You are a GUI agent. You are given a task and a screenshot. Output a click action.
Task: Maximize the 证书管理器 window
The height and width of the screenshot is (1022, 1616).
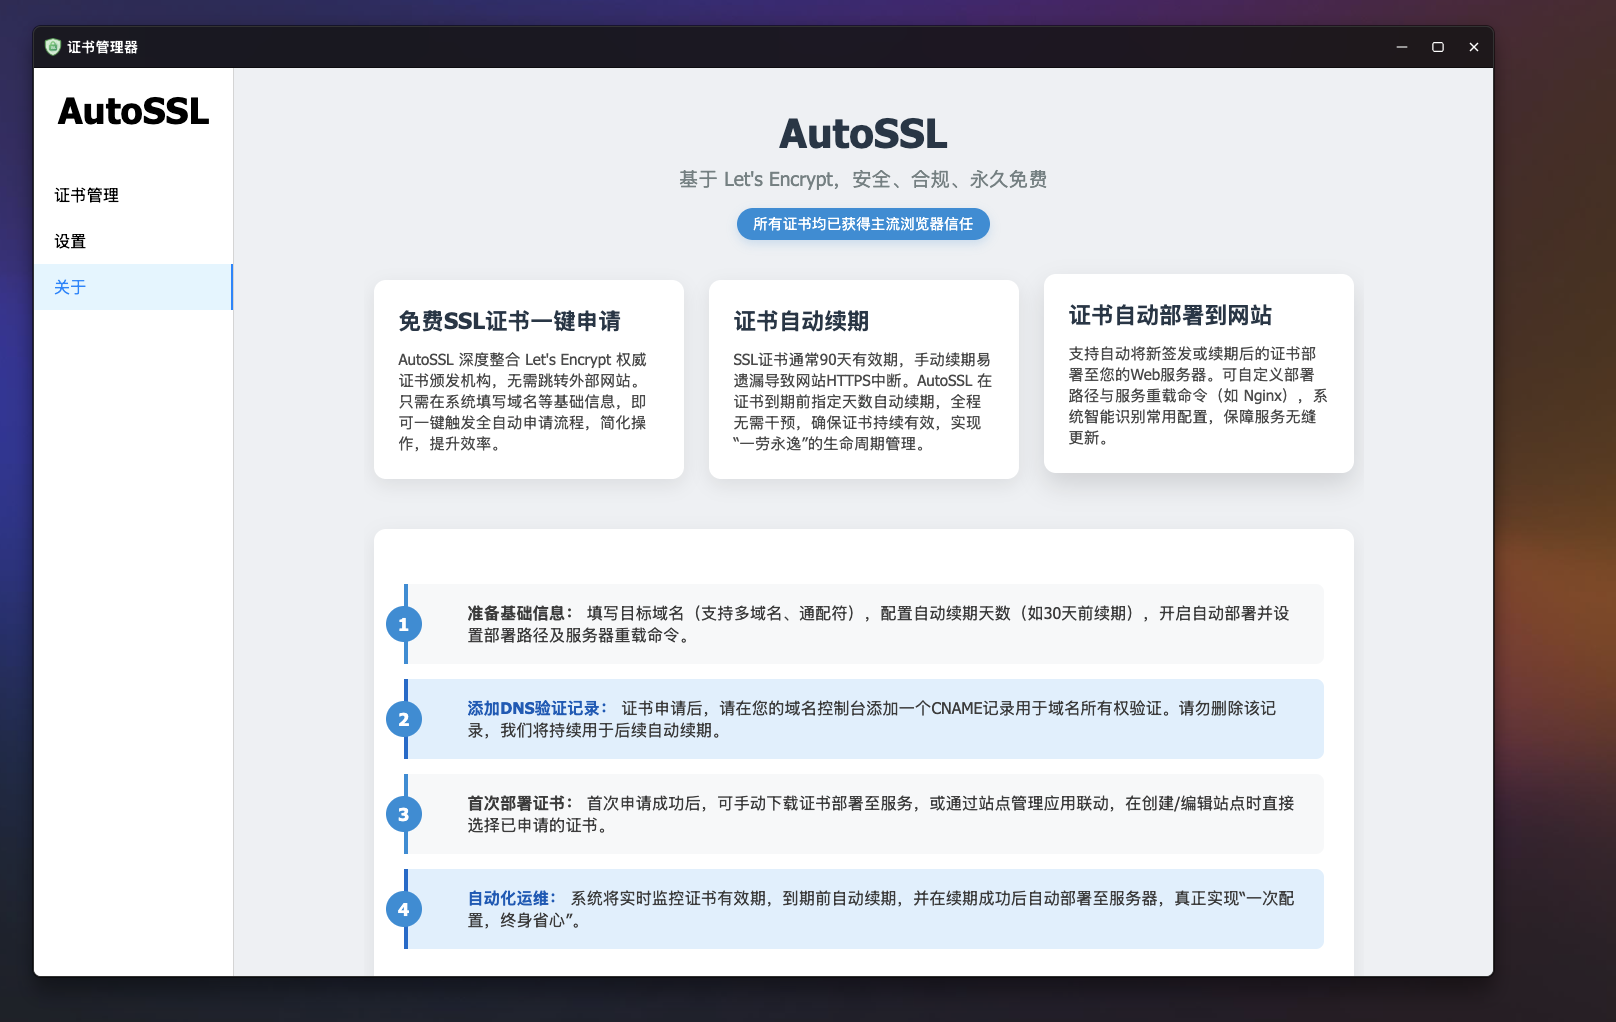point(1438,47)
